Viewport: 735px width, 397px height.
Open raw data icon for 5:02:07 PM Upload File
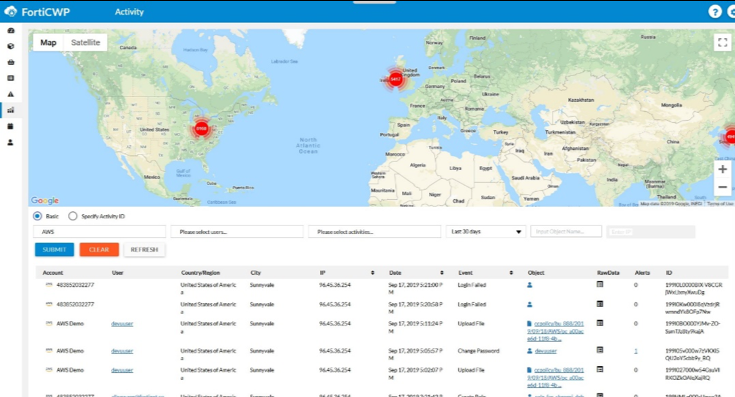[600, 370]
